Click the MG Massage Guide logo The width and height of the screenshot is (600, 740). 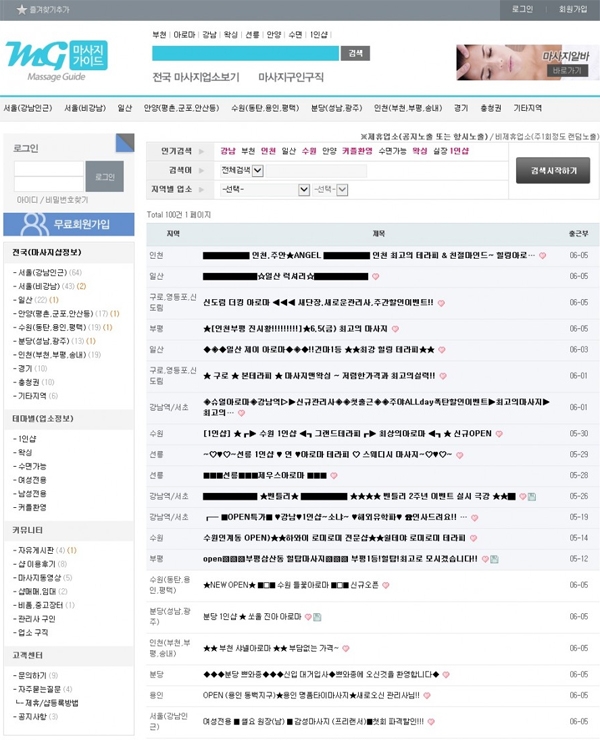[x=56, y=61]
